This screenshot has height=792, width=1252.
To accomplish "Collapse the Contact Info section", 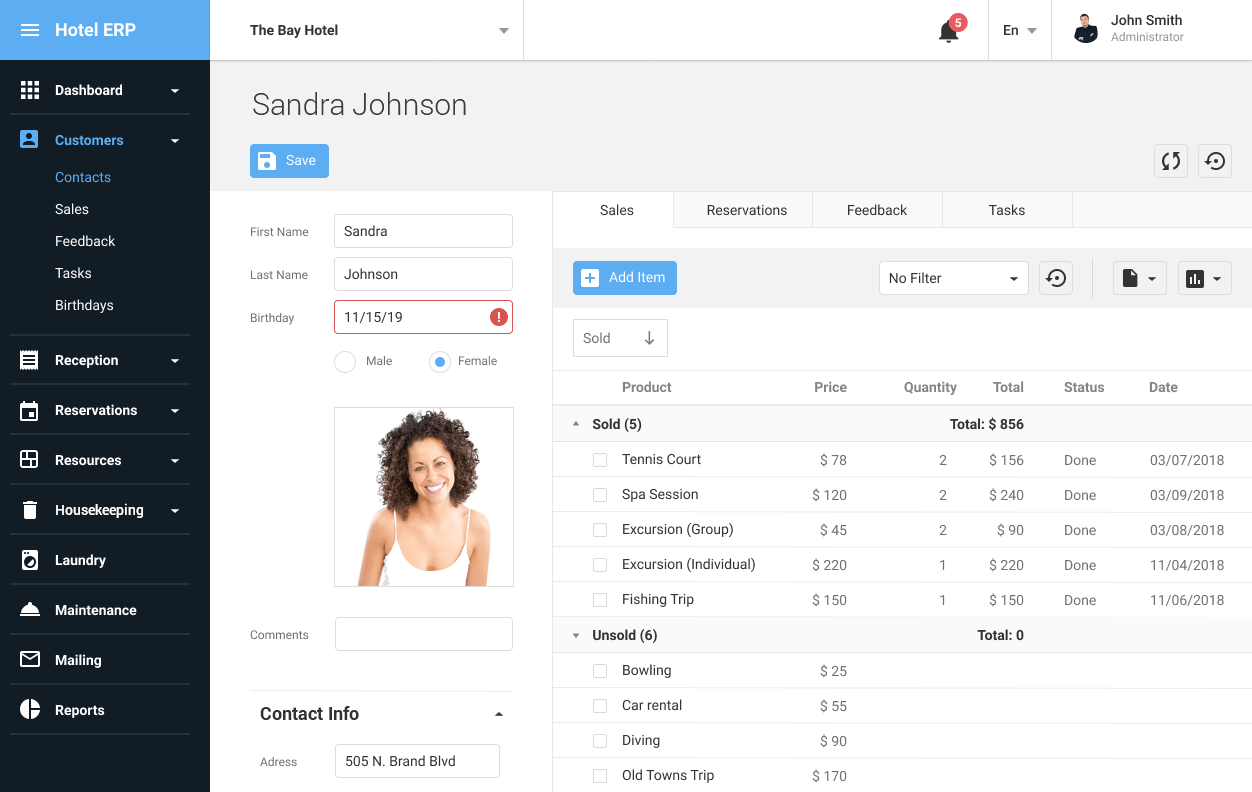I will coord(499,714).
